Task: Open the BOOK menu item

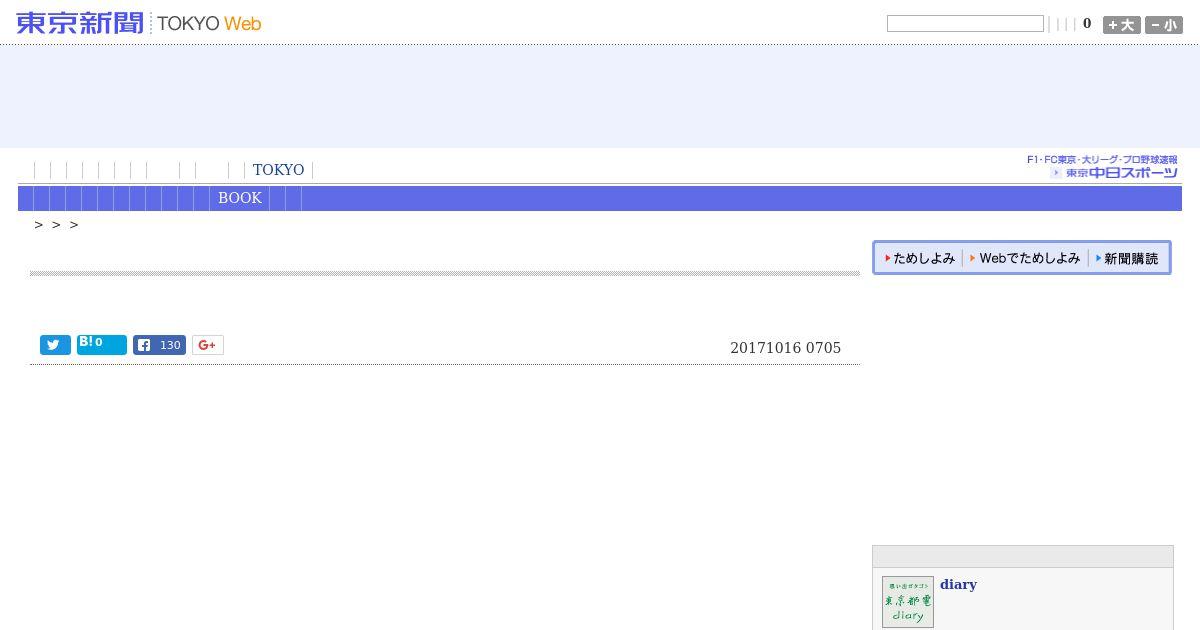Action: point(240,198)
